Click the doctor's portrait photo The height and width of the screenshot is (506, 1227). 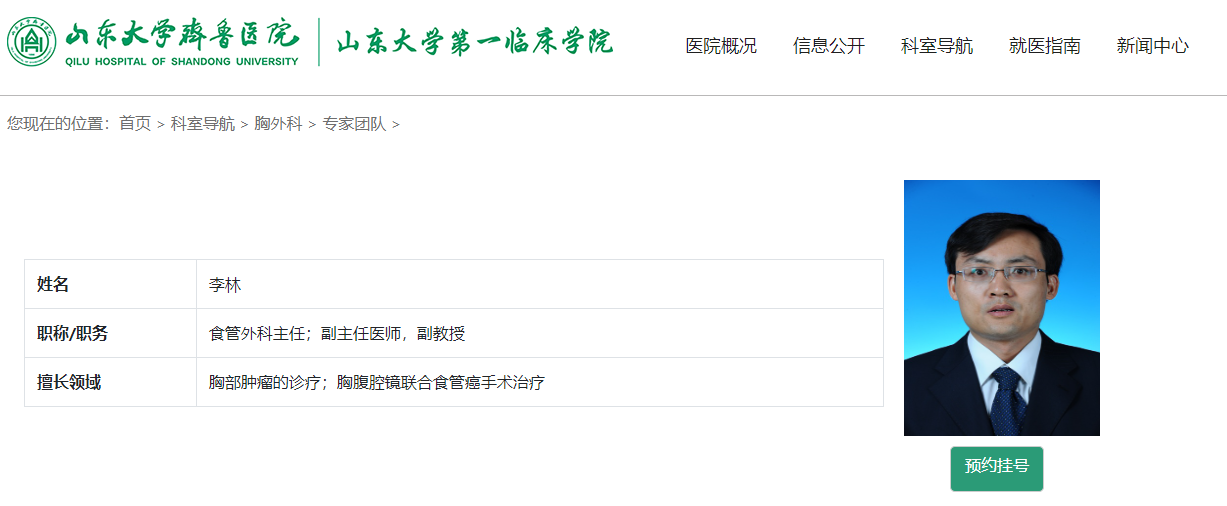(1001, 308)
